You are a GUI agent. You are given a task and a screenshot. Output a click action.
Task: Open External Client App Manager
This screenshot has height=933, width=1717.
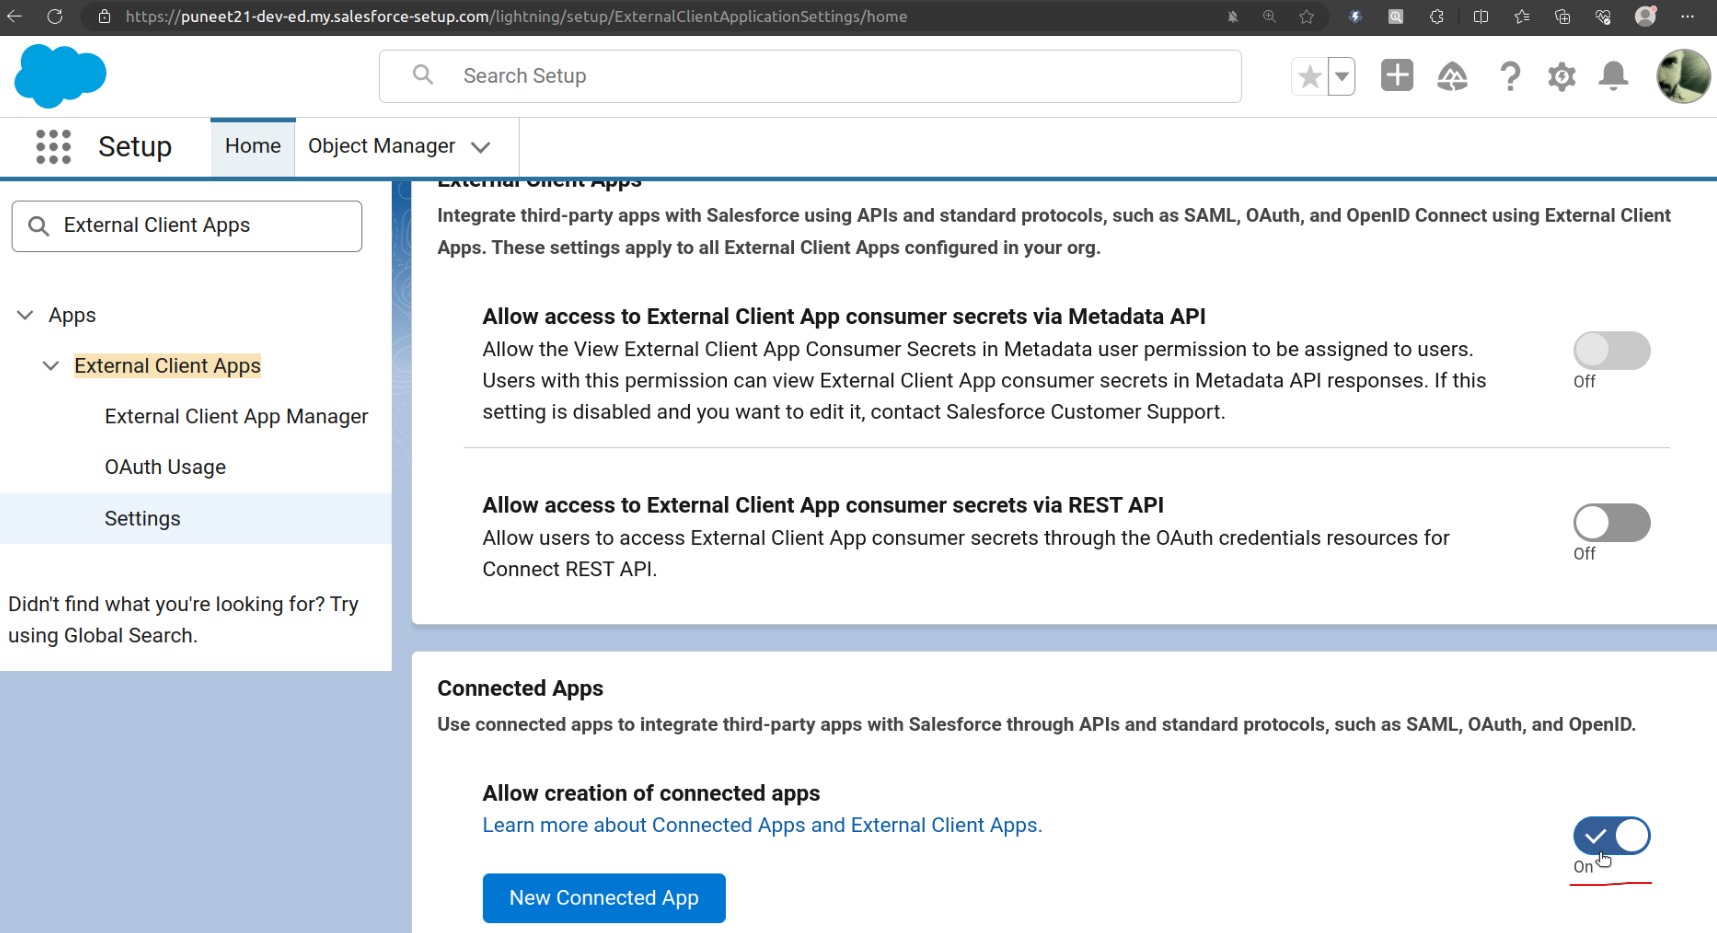[x=236, y=417]
